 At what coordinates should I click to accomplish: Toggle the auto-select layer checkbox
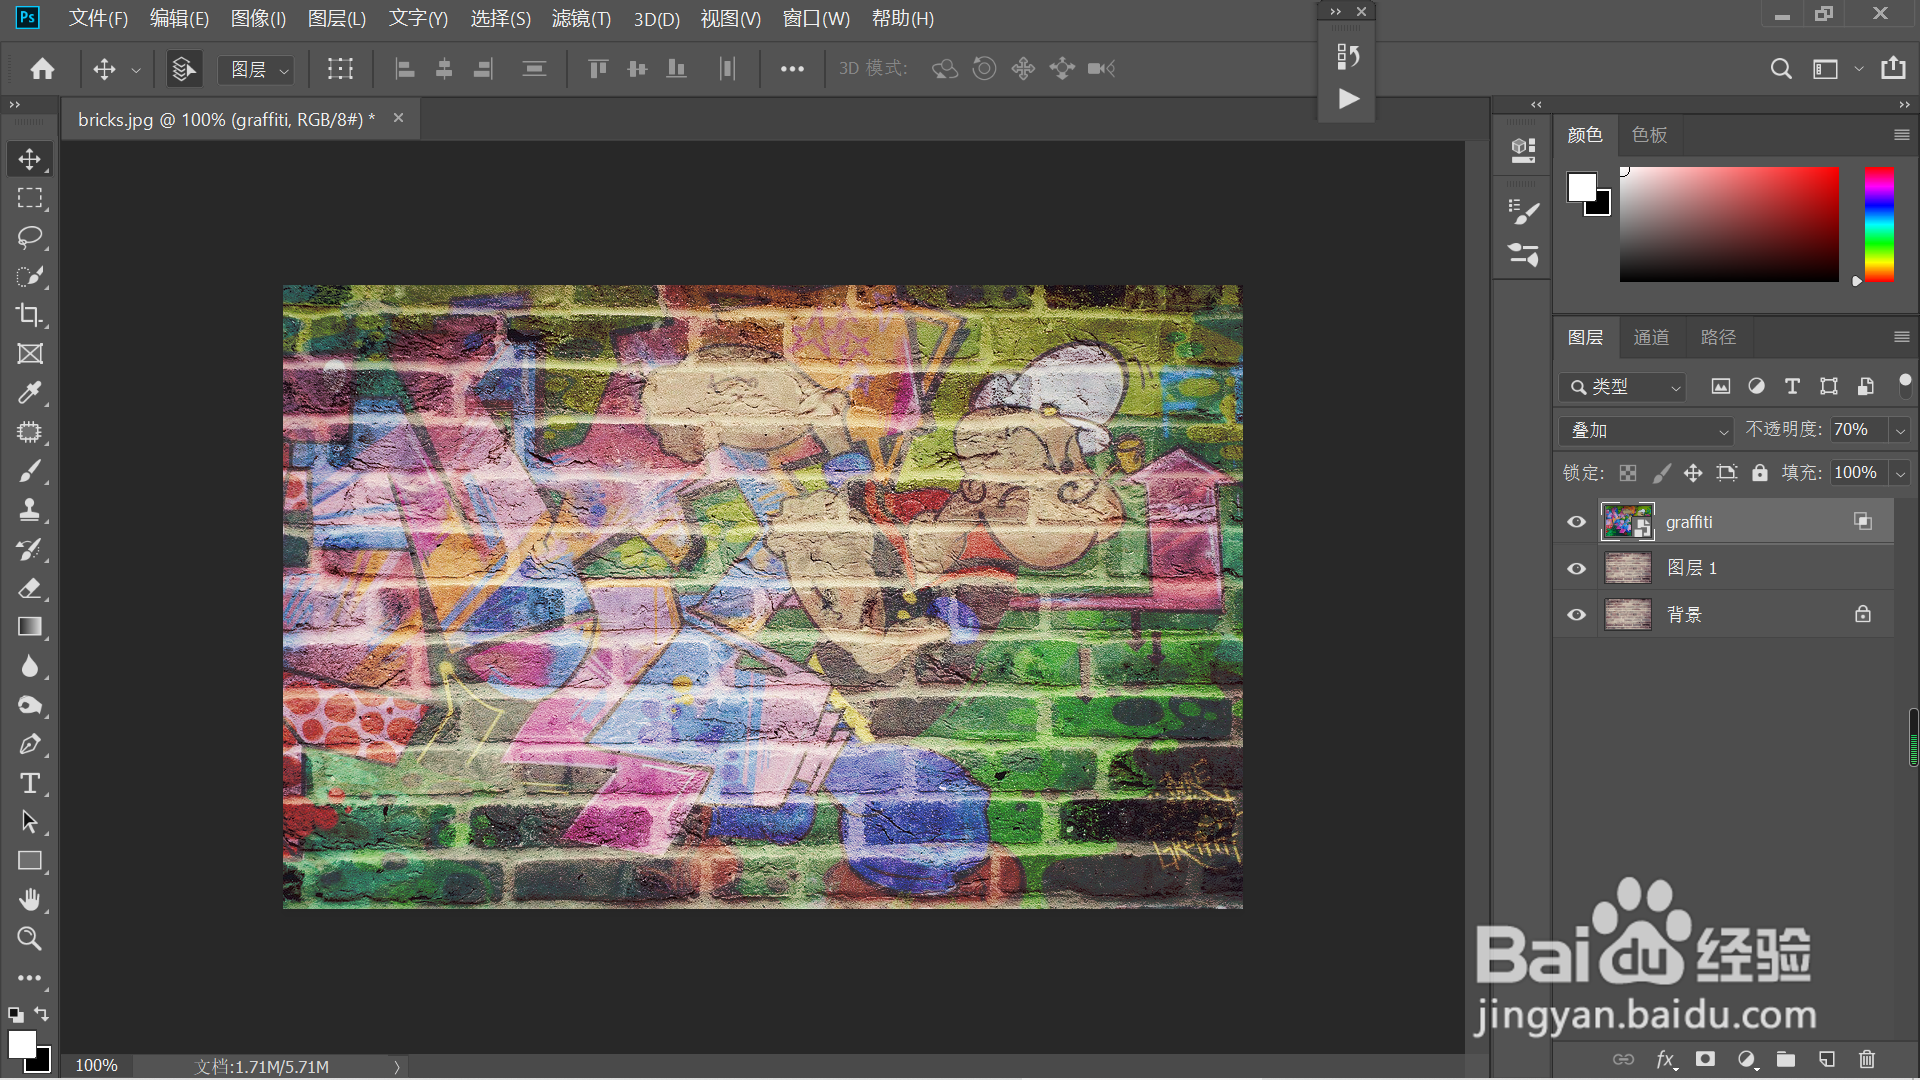click(184, 69)
